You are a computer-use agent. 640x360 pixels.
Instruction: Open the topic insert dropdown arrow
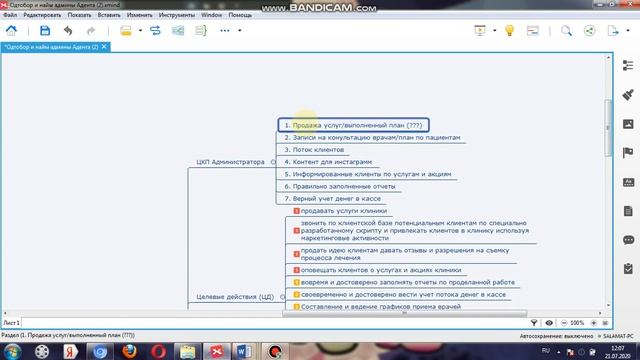(x=140, y=31)
